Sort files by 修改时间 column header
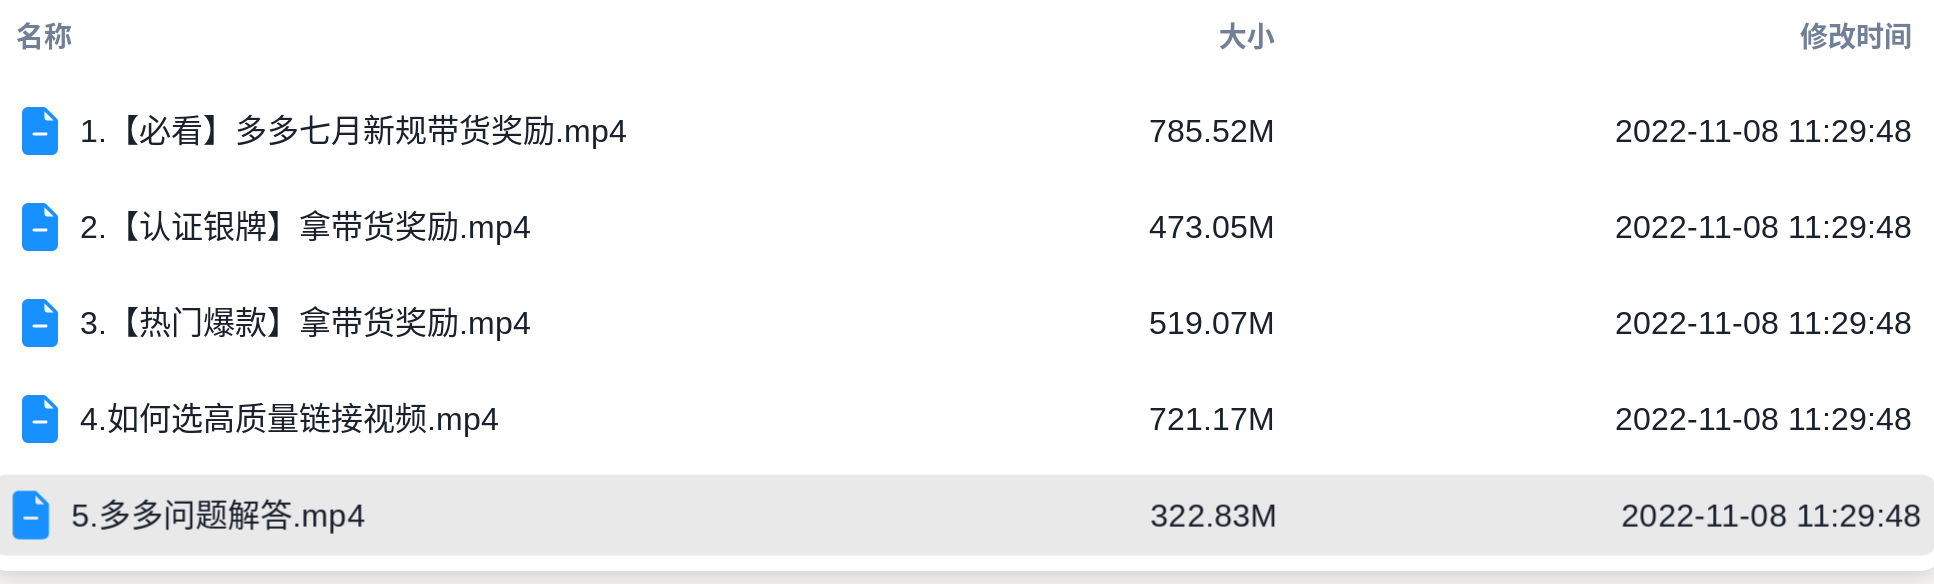The height and width of the screenshot is (584, 1934). 1856,36
